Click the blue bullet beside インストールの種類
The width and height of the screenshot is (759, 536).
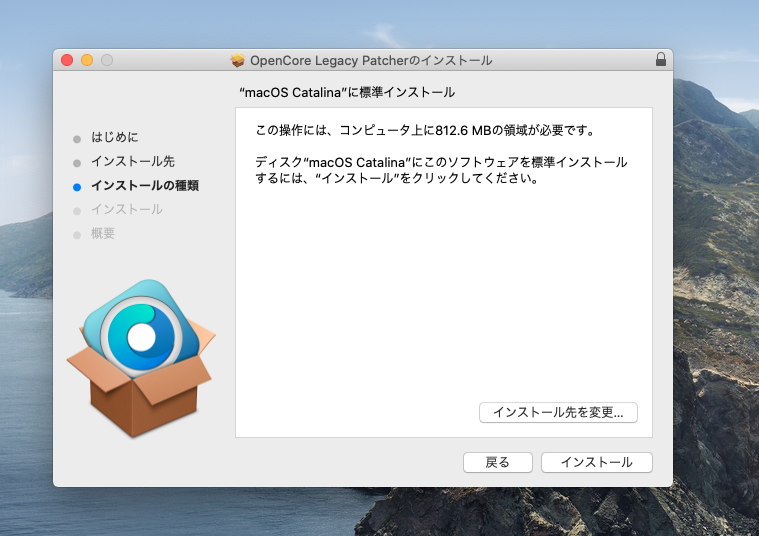77,186
